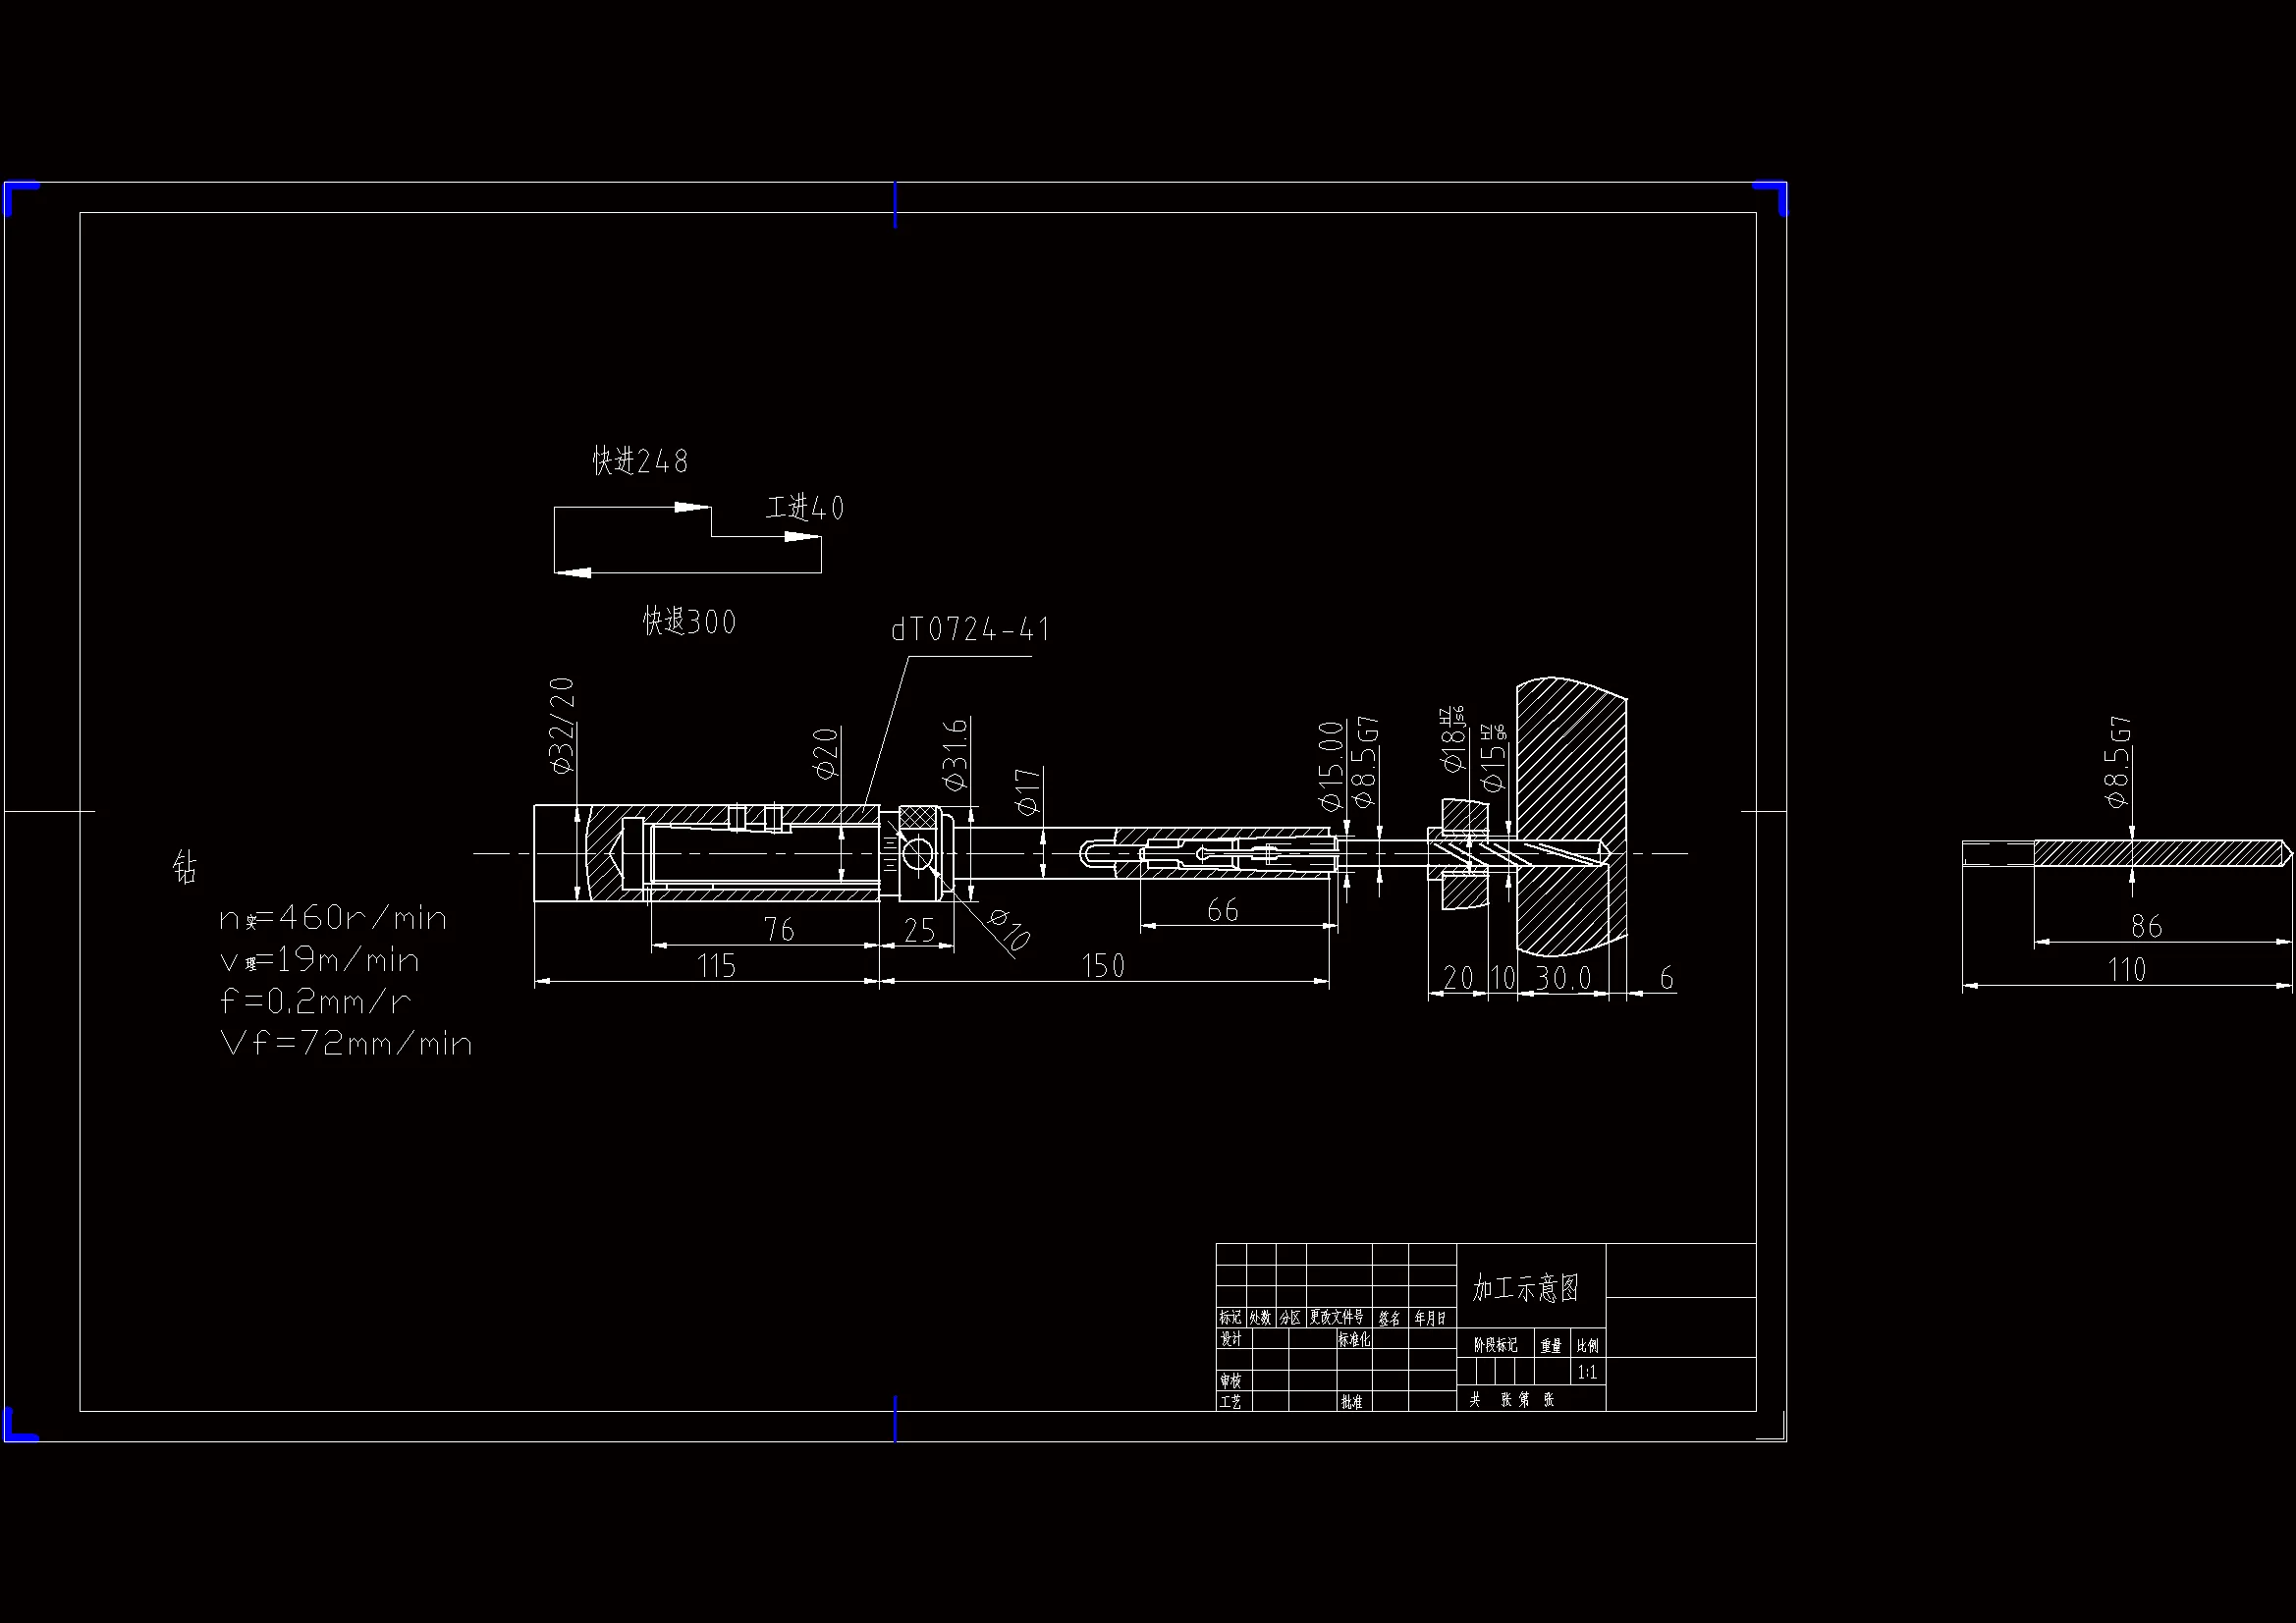The height and width of the screenshot is (1623, 2296).
Task: Click the 66 dimension value
Action: (x=1222, y=910)
